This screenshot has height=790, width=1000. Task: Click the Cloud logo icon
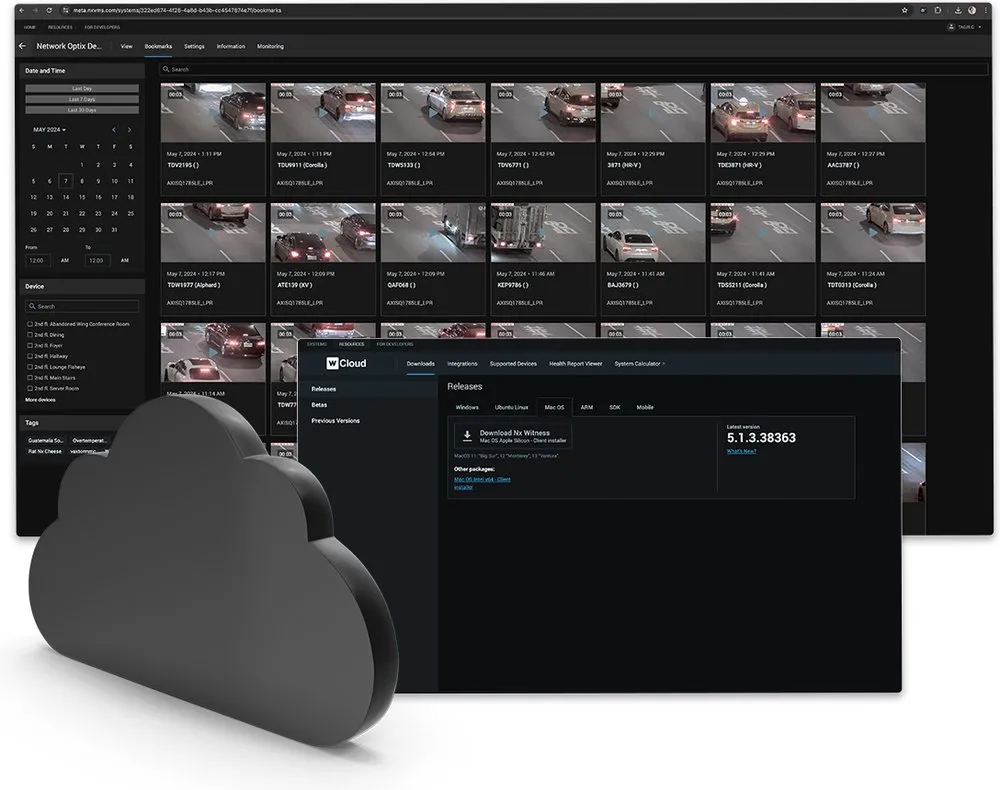(x=332, y=363)
